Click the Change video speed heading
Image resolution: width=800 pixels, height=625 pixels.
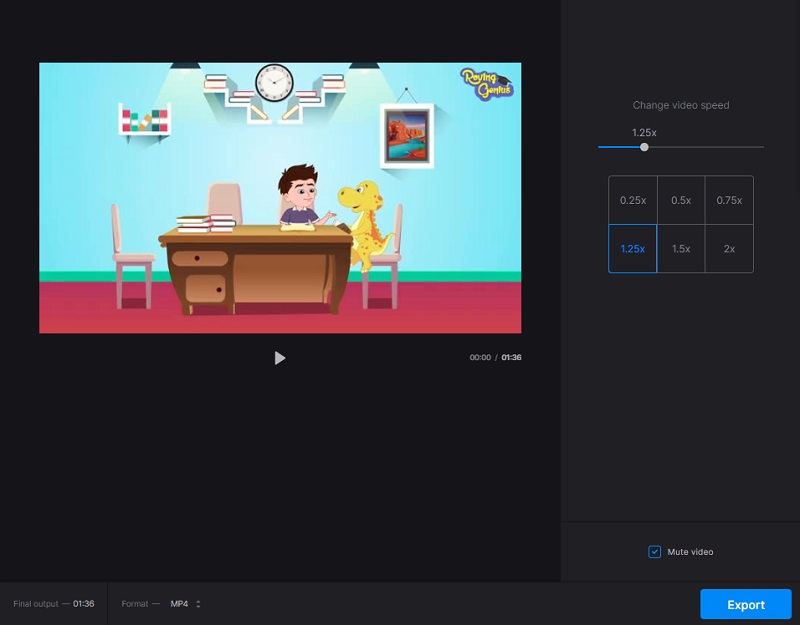click(681, 105)
